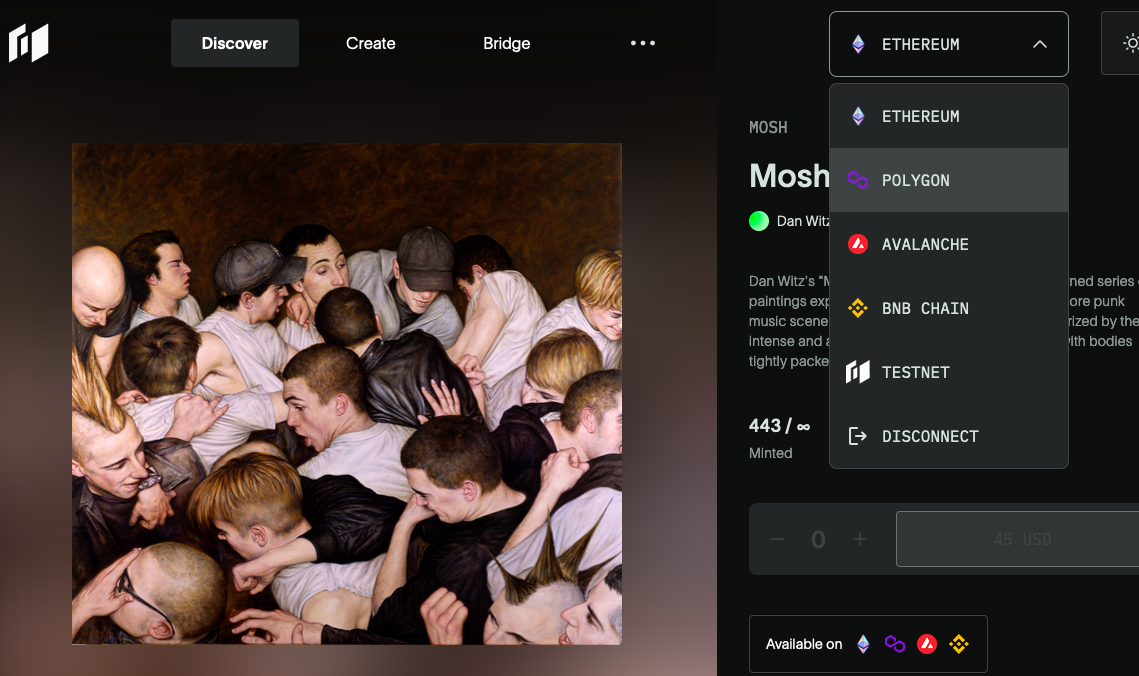
Task: Click the Mosh title heading
Action: pyautogui.click(x=789, y=176)
